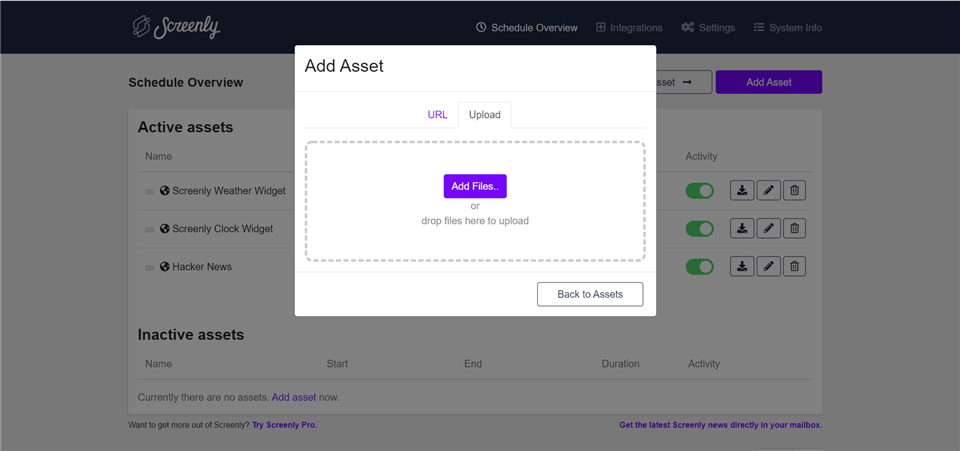Switch off the Hacker News activity toggle
960x451 pixels.
[699, 267]
